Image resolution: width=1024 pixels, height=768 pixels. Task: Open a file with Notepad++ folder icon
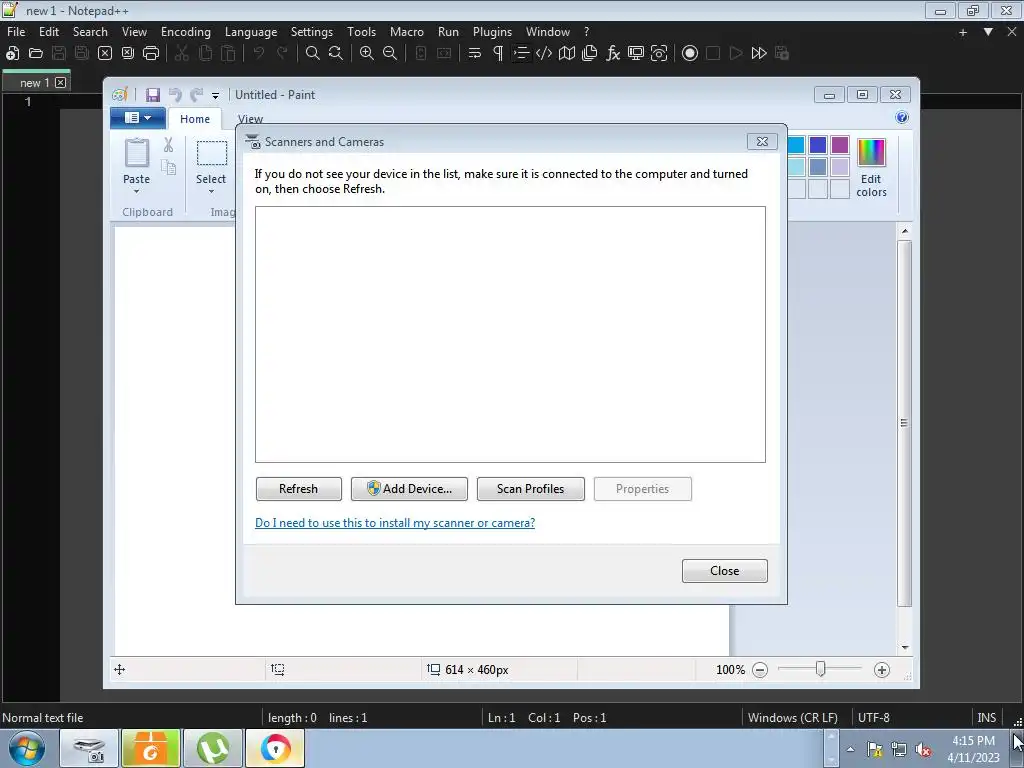click(36, 54)
